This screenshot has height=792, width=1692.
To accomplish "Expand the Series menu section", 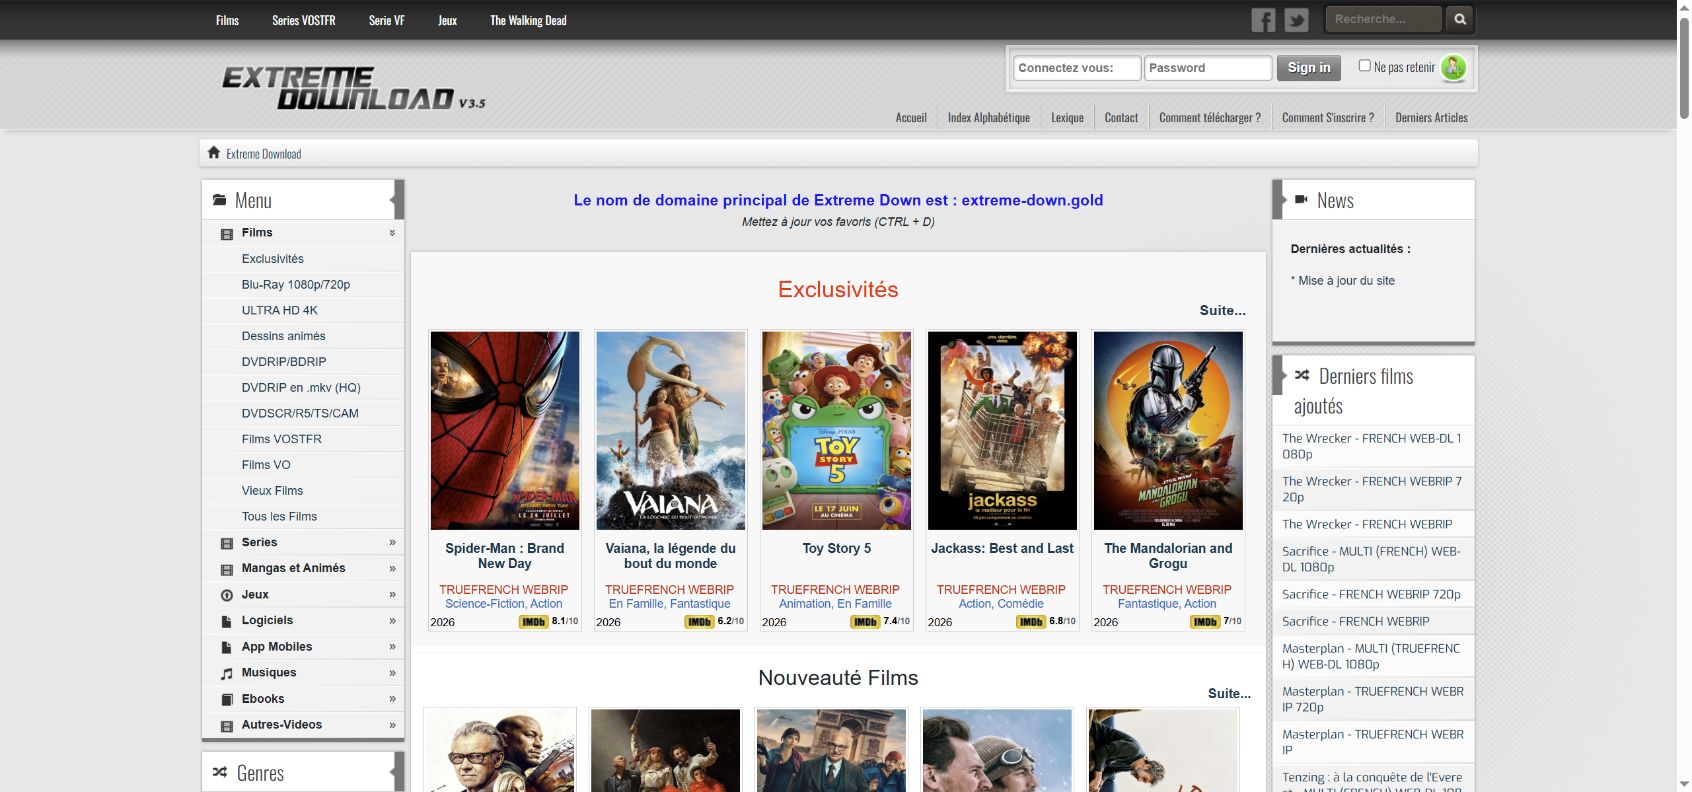I will pos(392,542).
